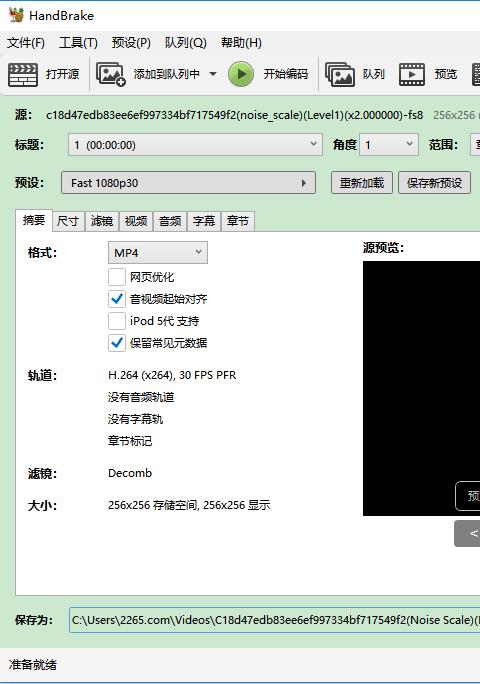This screenshot has height=684, width=480.
Task: Click the black source preview image
Action: click(421, 388)
